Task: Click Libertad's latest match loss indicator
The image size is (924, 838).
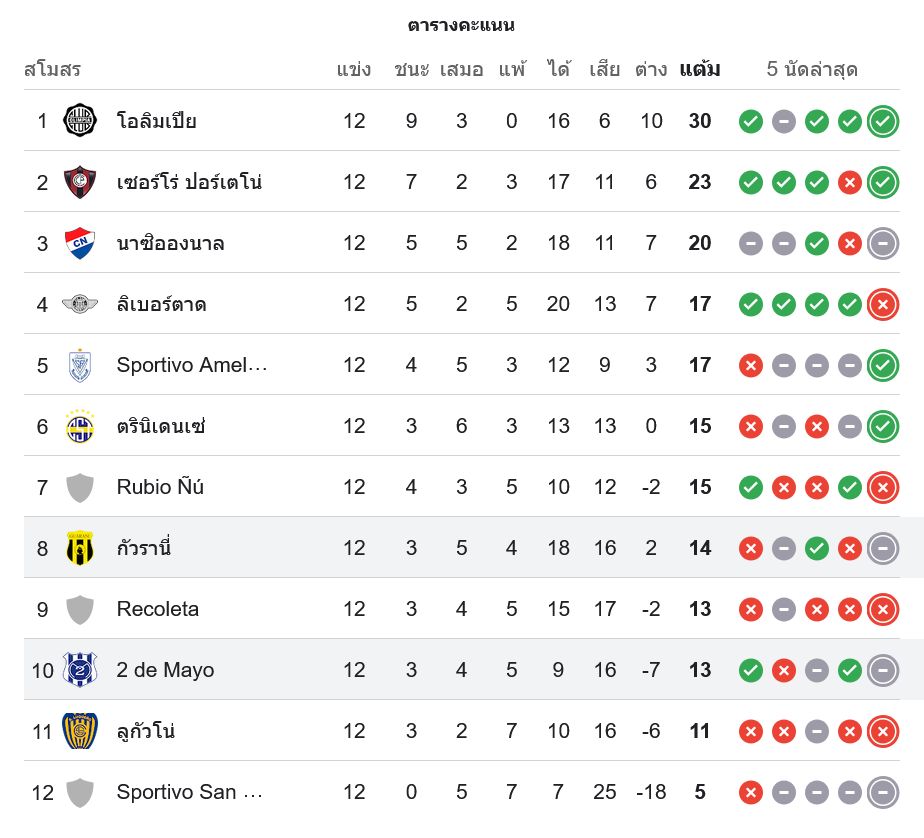Action: coord(883,304)
